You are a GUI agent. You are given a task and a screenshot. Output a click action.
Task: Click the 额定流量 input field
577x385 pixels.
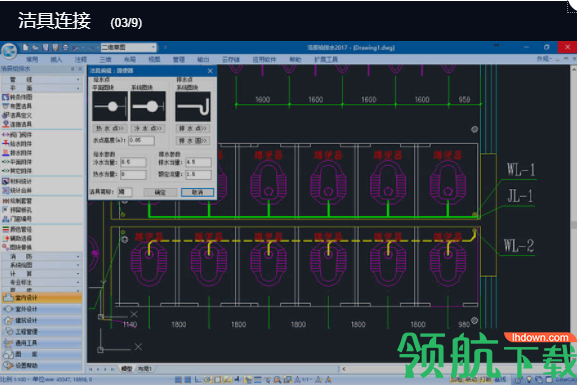pos(199,174)
